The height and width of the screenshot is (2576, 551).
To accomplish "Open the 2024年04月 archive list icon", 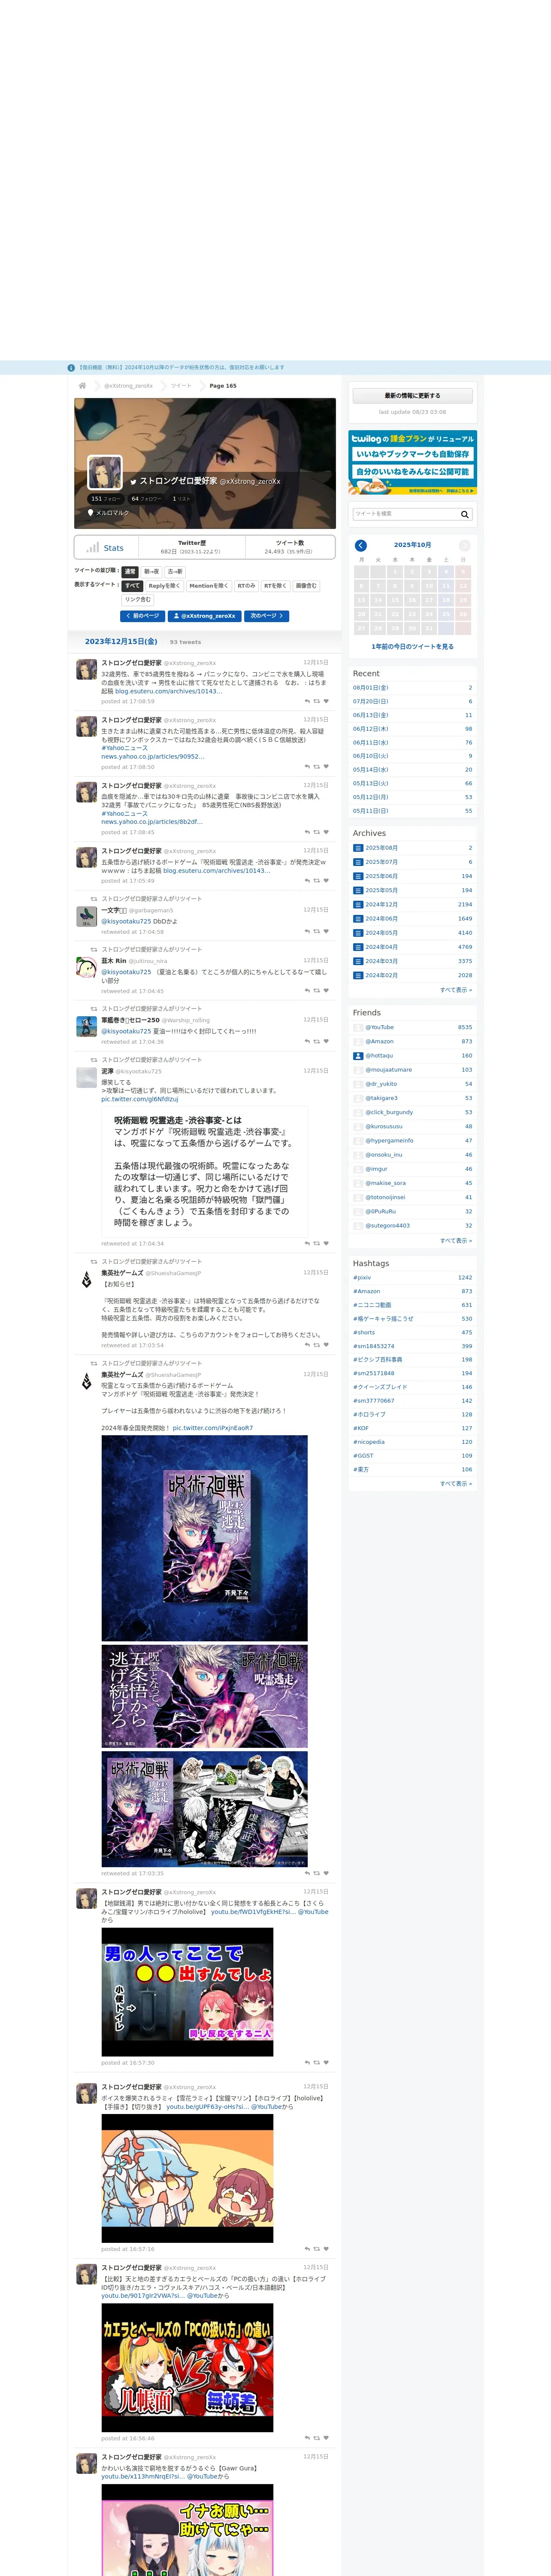I will pyautogui.click(x=358, y=947).
